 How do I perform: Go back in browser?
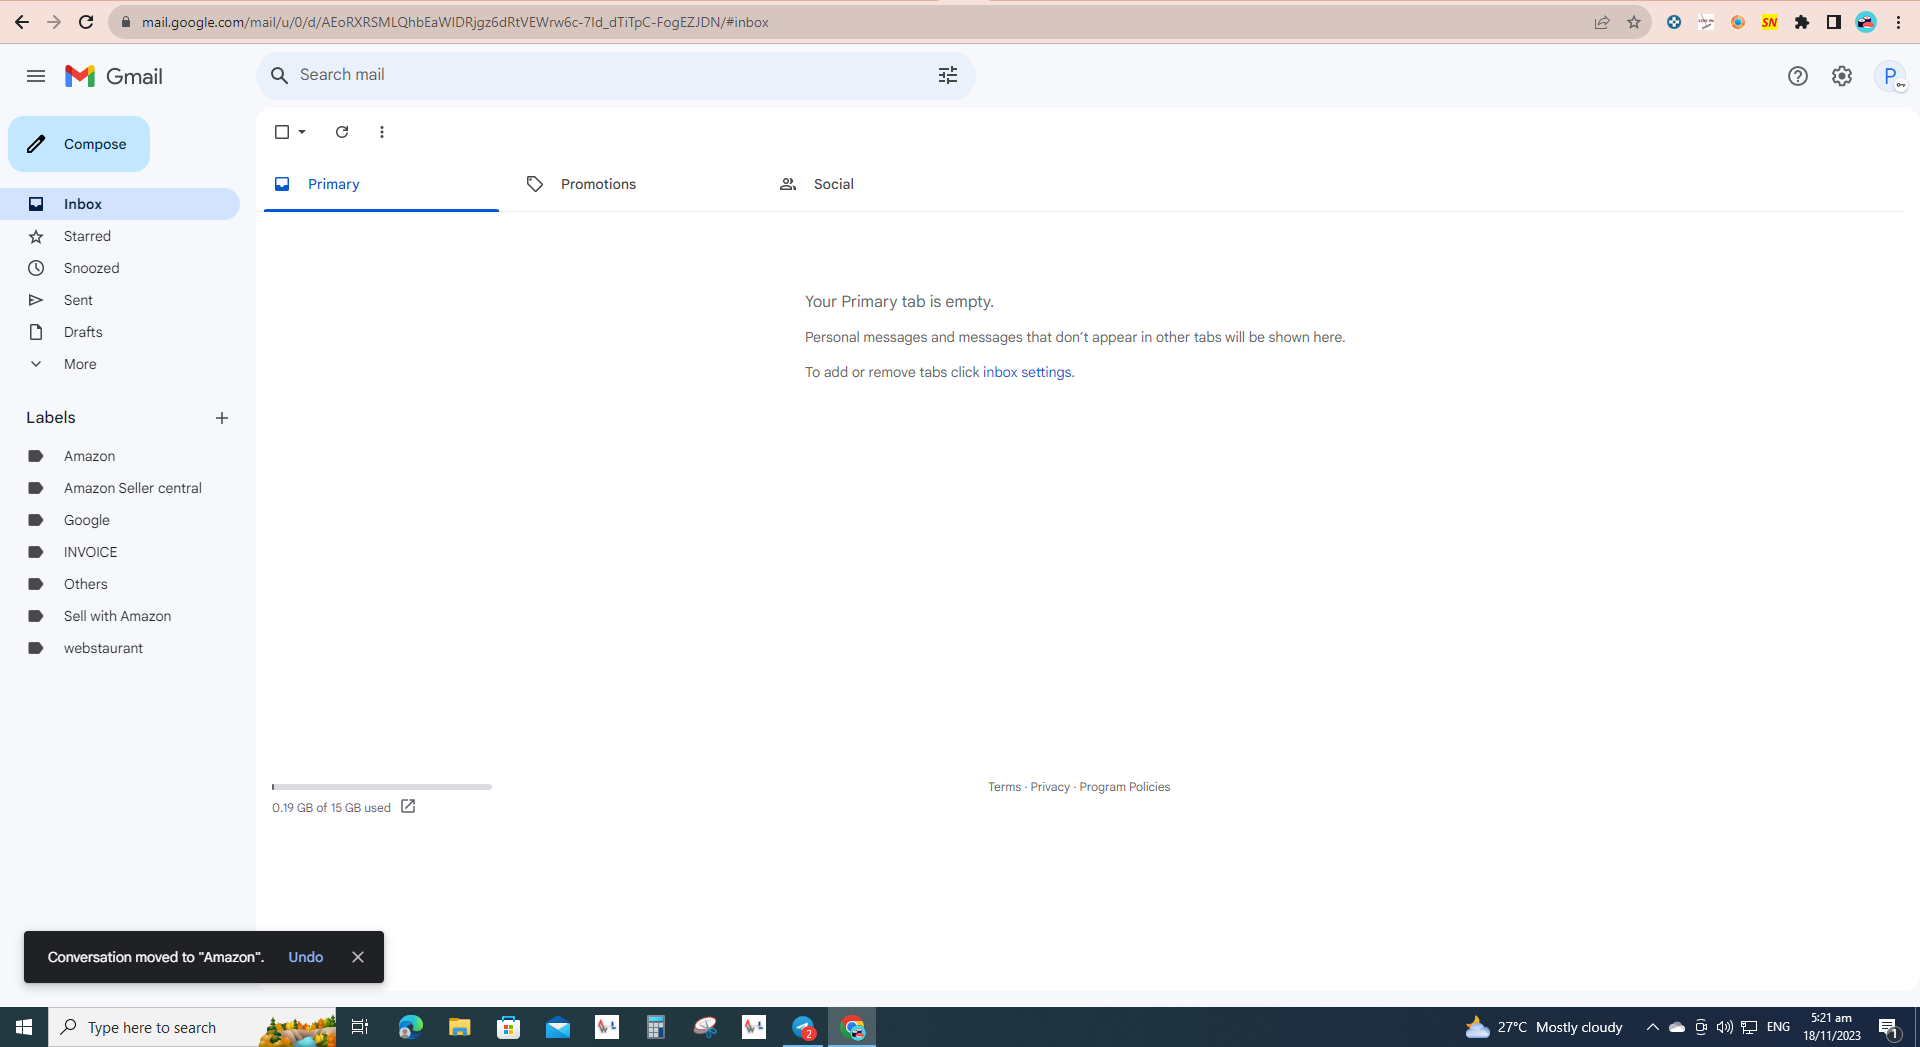pyautogui.click(x=22, y=22)
